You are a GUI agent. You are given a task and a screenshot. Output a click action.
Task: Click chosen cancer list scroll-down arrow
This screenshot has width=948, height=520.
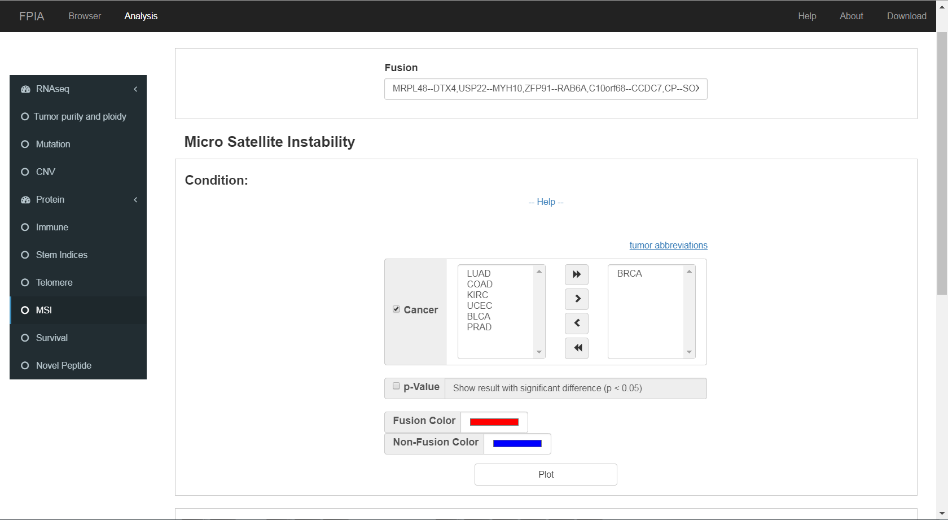689,352
